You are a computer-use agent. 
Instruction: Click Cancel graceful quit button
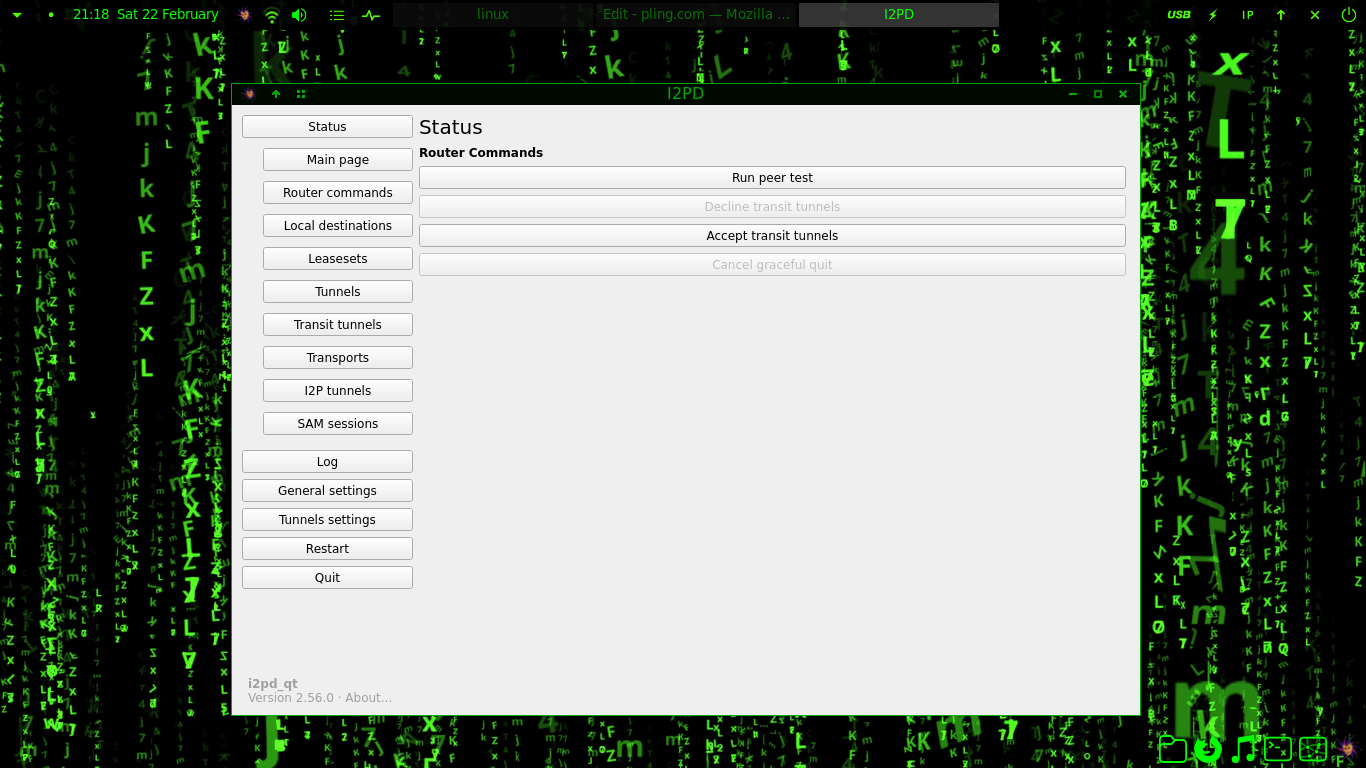click(x=772, y=265)
